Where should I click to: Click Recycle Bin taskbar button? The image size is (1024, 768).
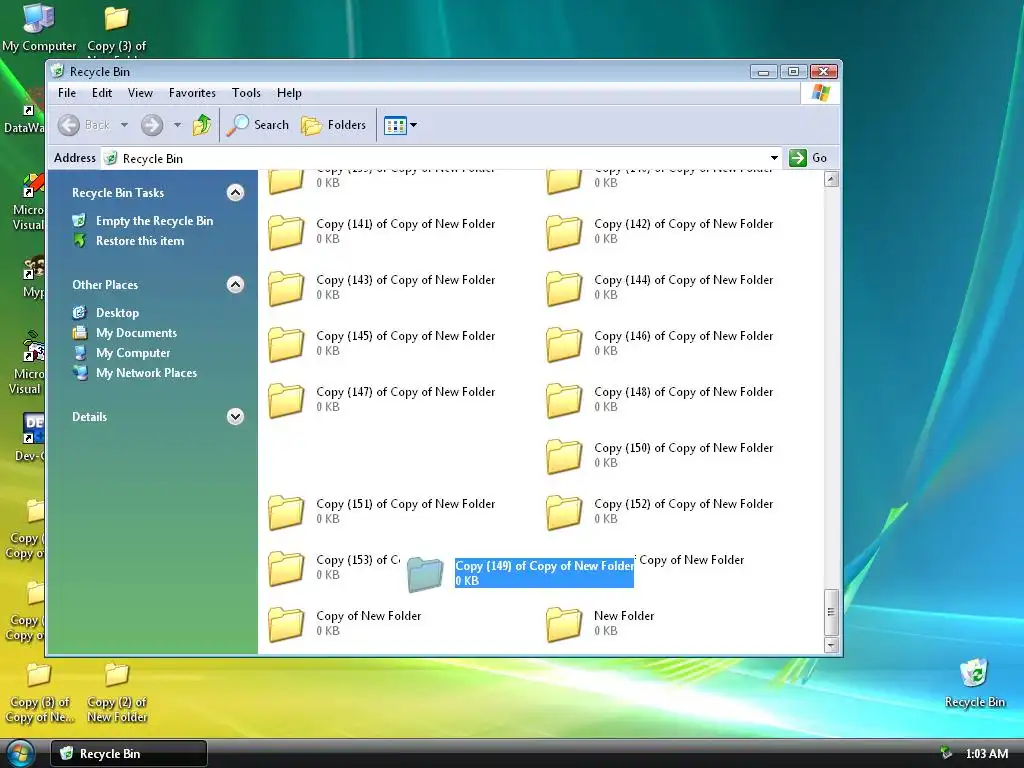(129, 754)
